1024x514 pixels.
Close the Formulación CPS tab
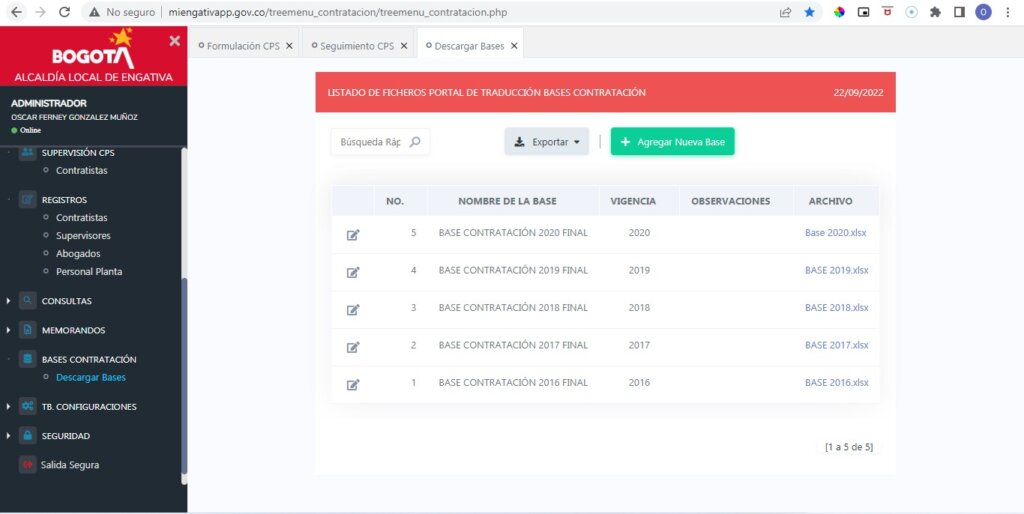(x=289, y=46)
